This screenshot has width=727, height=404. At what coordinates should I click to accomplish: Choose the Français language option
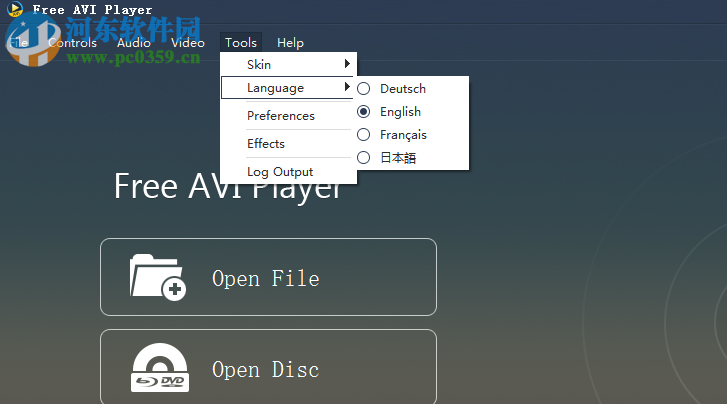tap(403, 135)
